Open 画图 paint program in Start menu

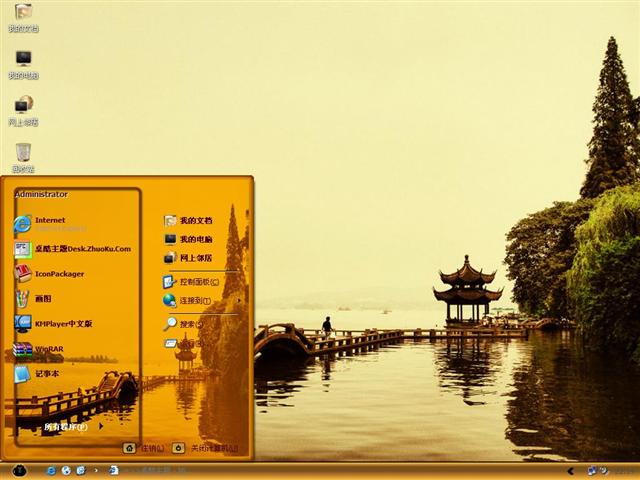tap(33, 299)
